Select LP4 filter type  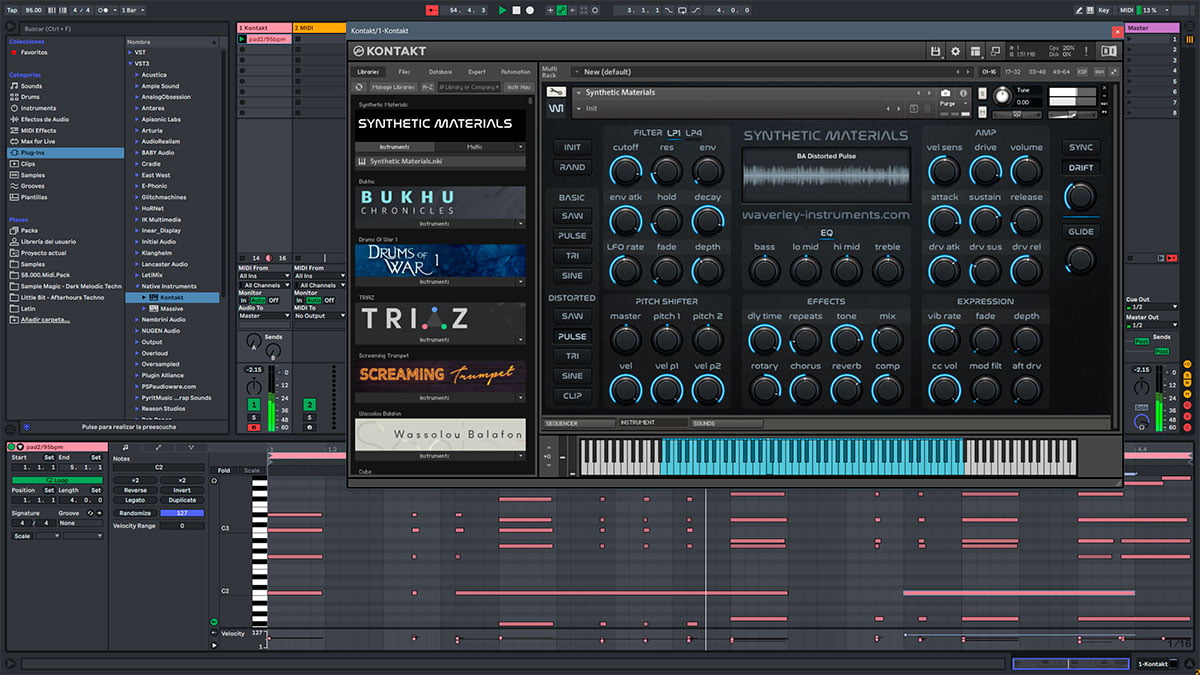(x=694, y=132)
